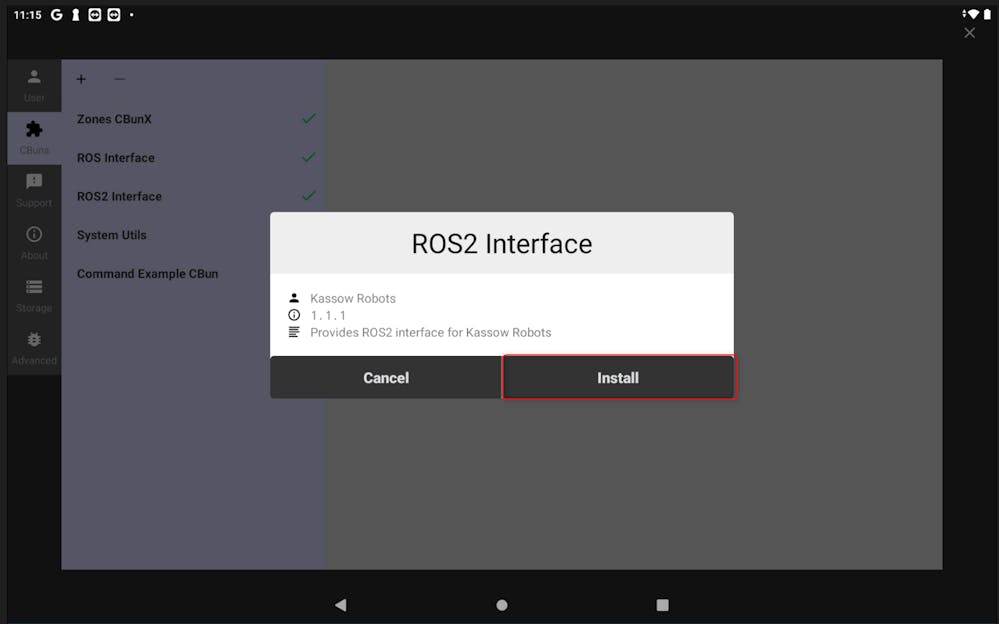Image resolution: width=999 pixels, height=624 pixels.
Task: Tap the Android recent apps square button
Action: click(663, 605)
